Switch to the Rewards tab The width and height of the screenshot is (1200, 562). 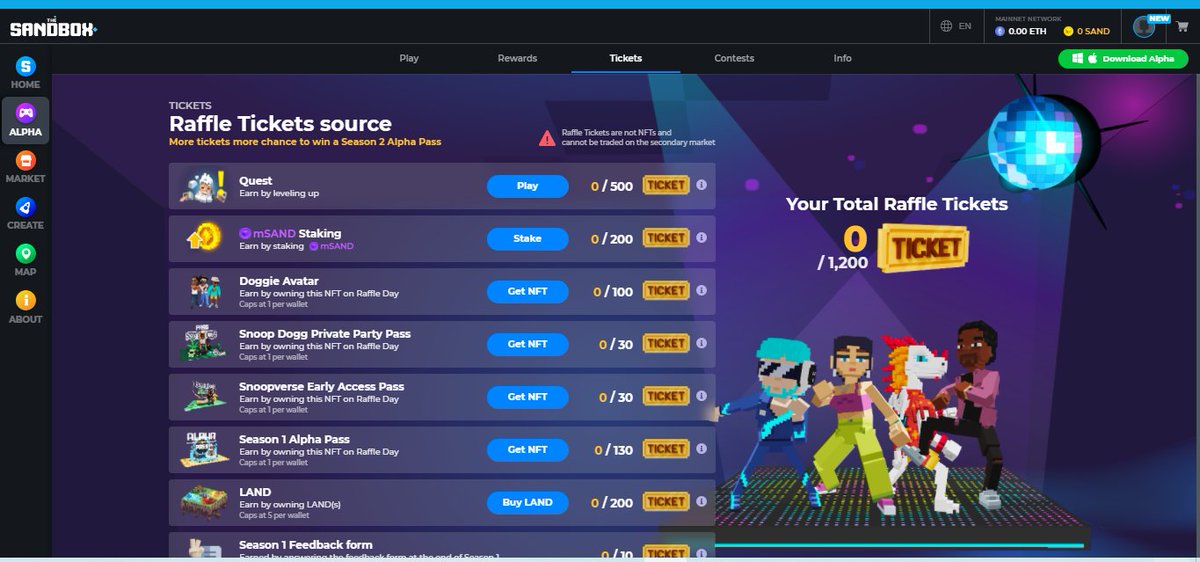[517, 58]
